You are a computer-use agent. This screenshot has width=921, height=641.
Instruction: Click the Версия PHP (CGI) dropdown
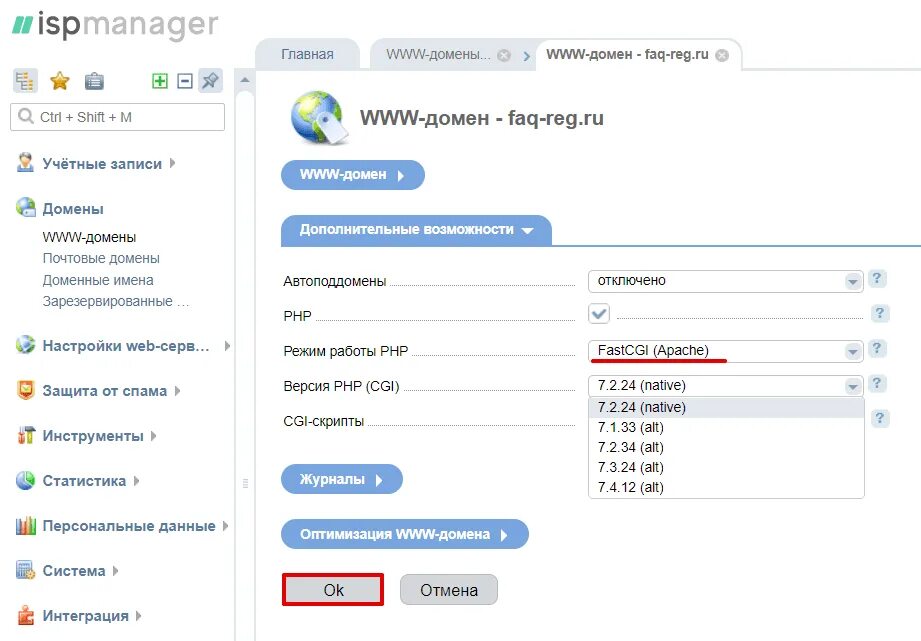point(725,386)
